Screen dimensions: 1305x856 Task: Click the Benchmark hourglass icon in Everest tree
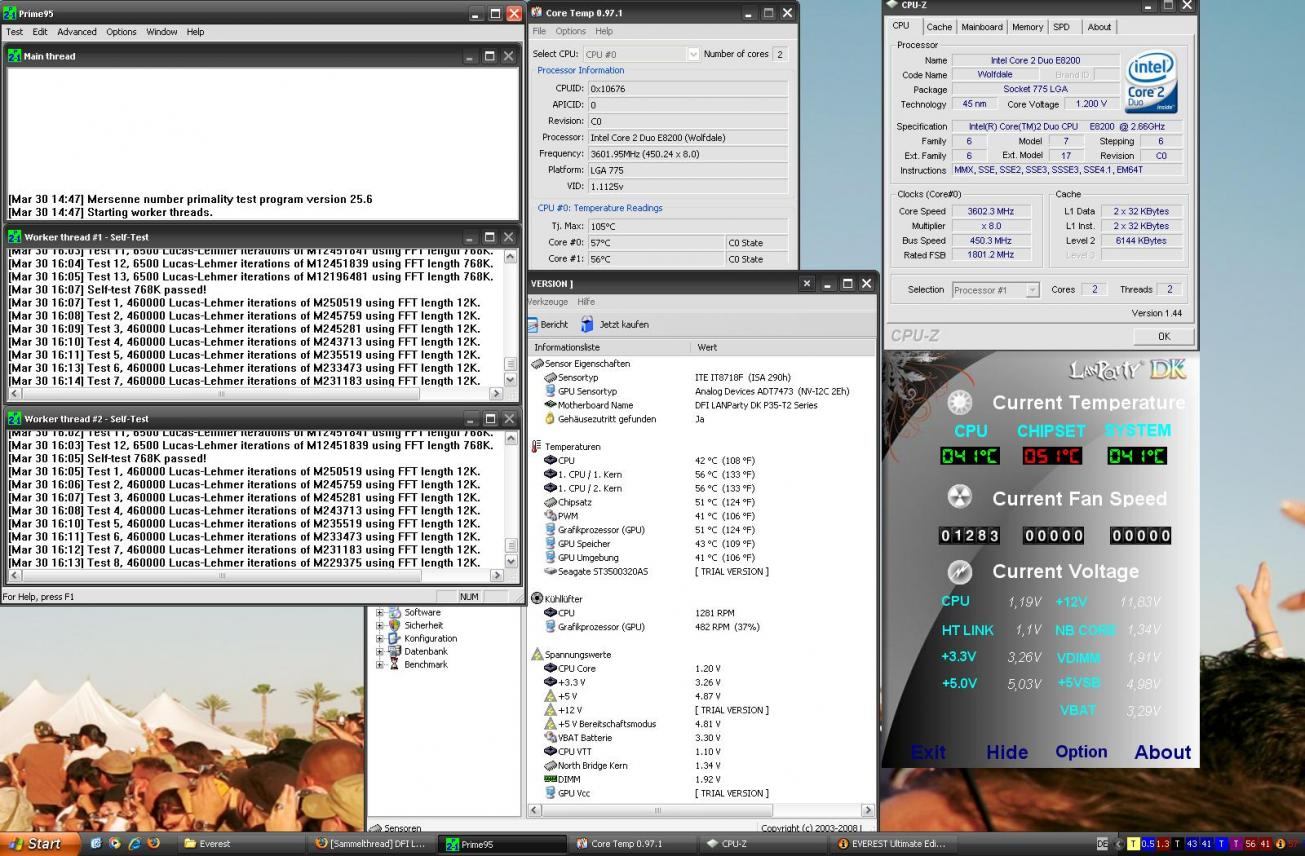click(395, 664)
